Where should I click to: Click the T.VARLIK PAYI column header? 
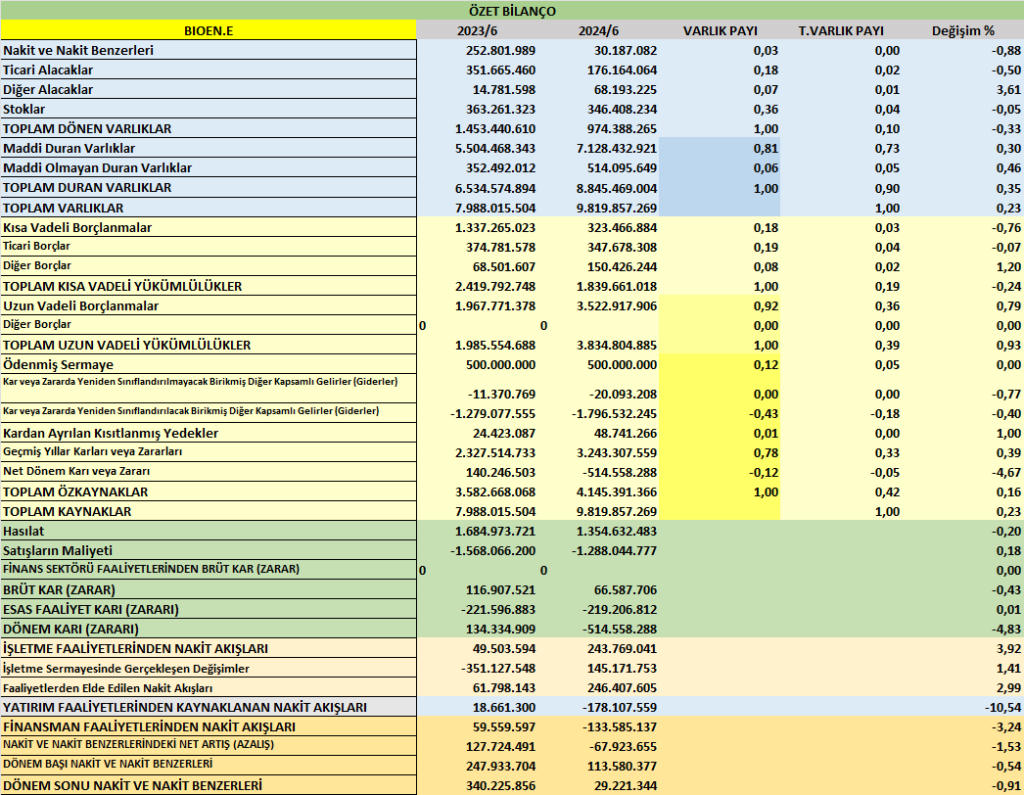[x=841, y=30]
